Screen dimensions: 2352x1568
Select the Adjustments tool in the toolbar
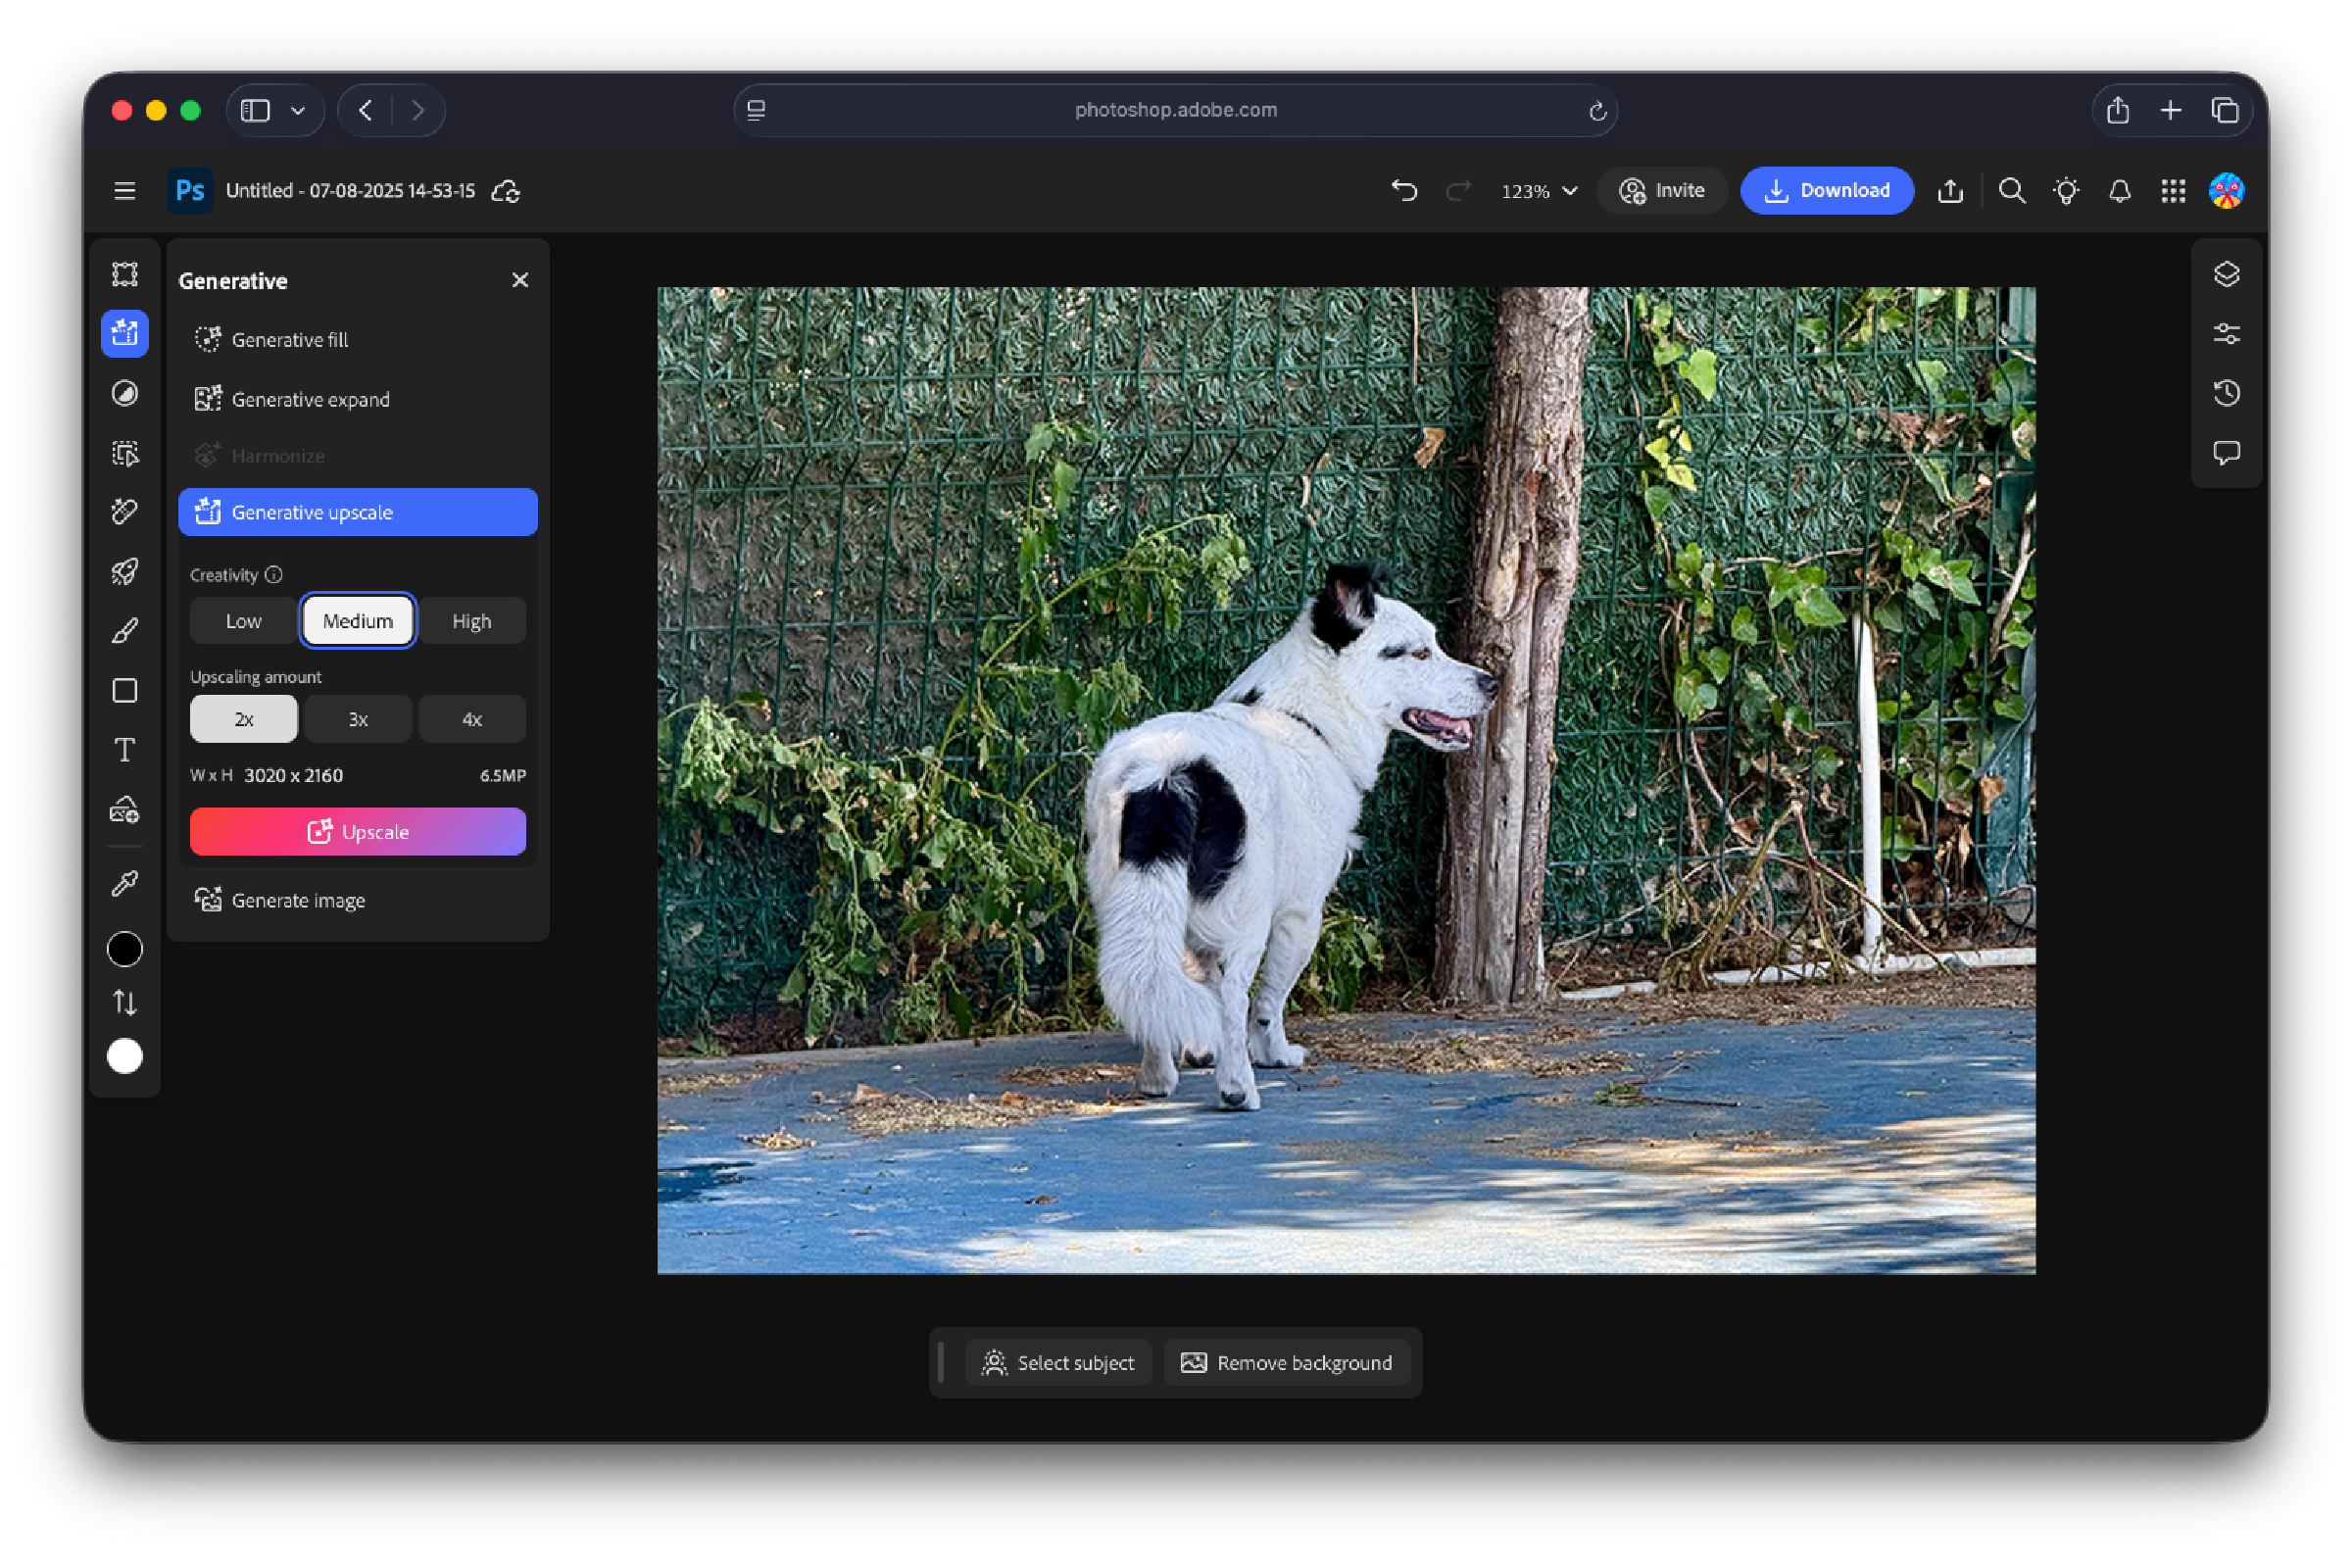pyautogui.click(x=125, y=394)
